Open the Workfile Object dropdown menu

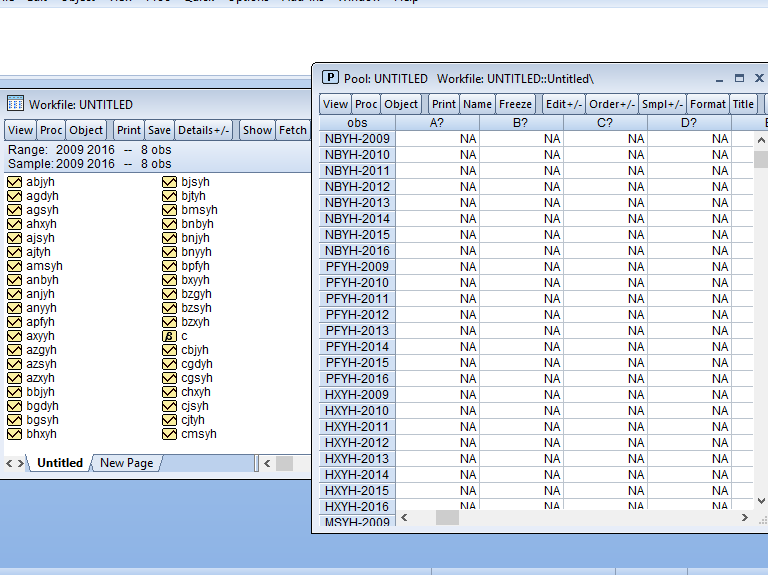click(x=86, y=130)
